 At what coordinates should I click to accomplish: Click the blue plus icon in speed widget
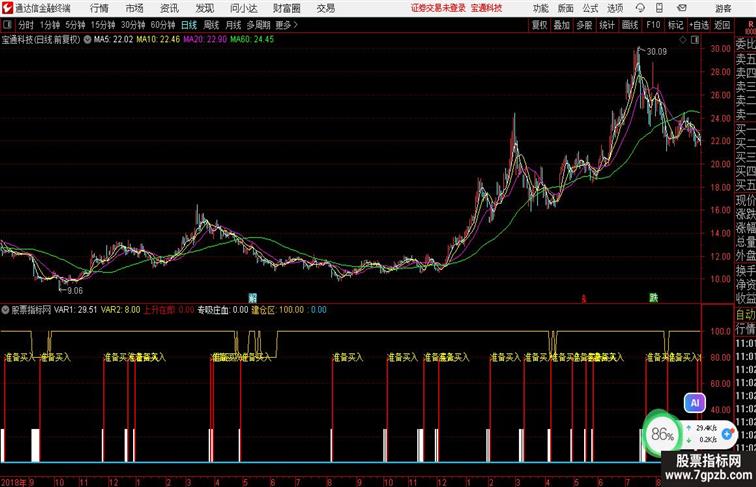pyautogui.click(x=727, y=434)
